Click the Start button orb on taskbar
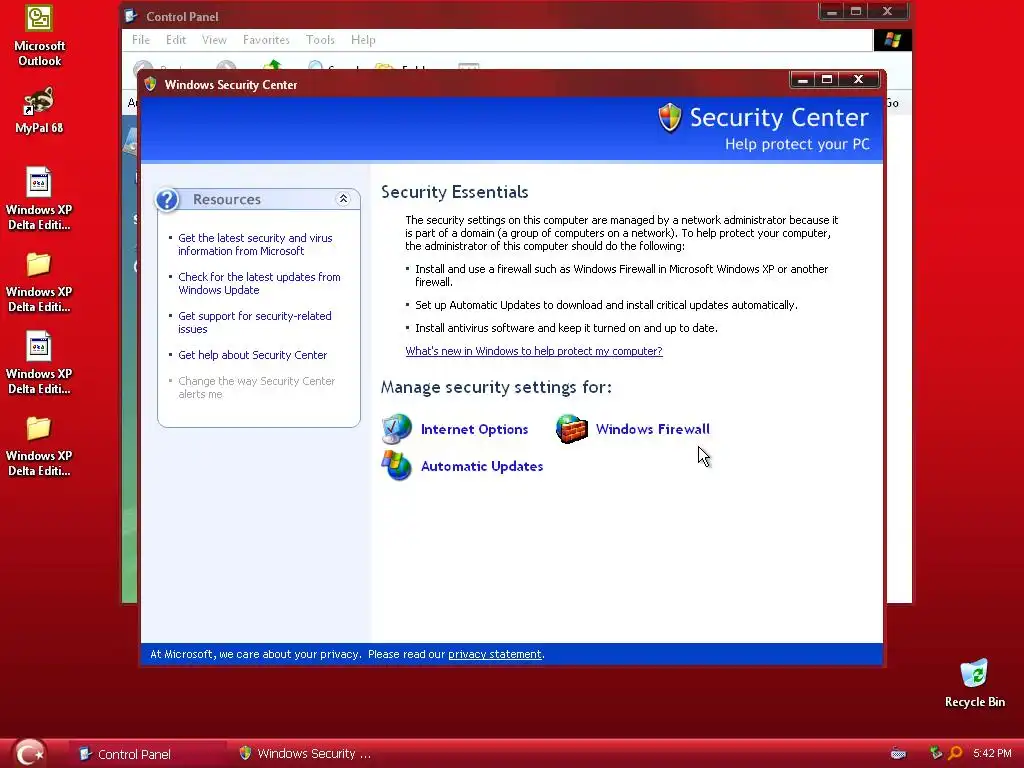Screen dimensions: 1024x768 click(x=29, y=753)
